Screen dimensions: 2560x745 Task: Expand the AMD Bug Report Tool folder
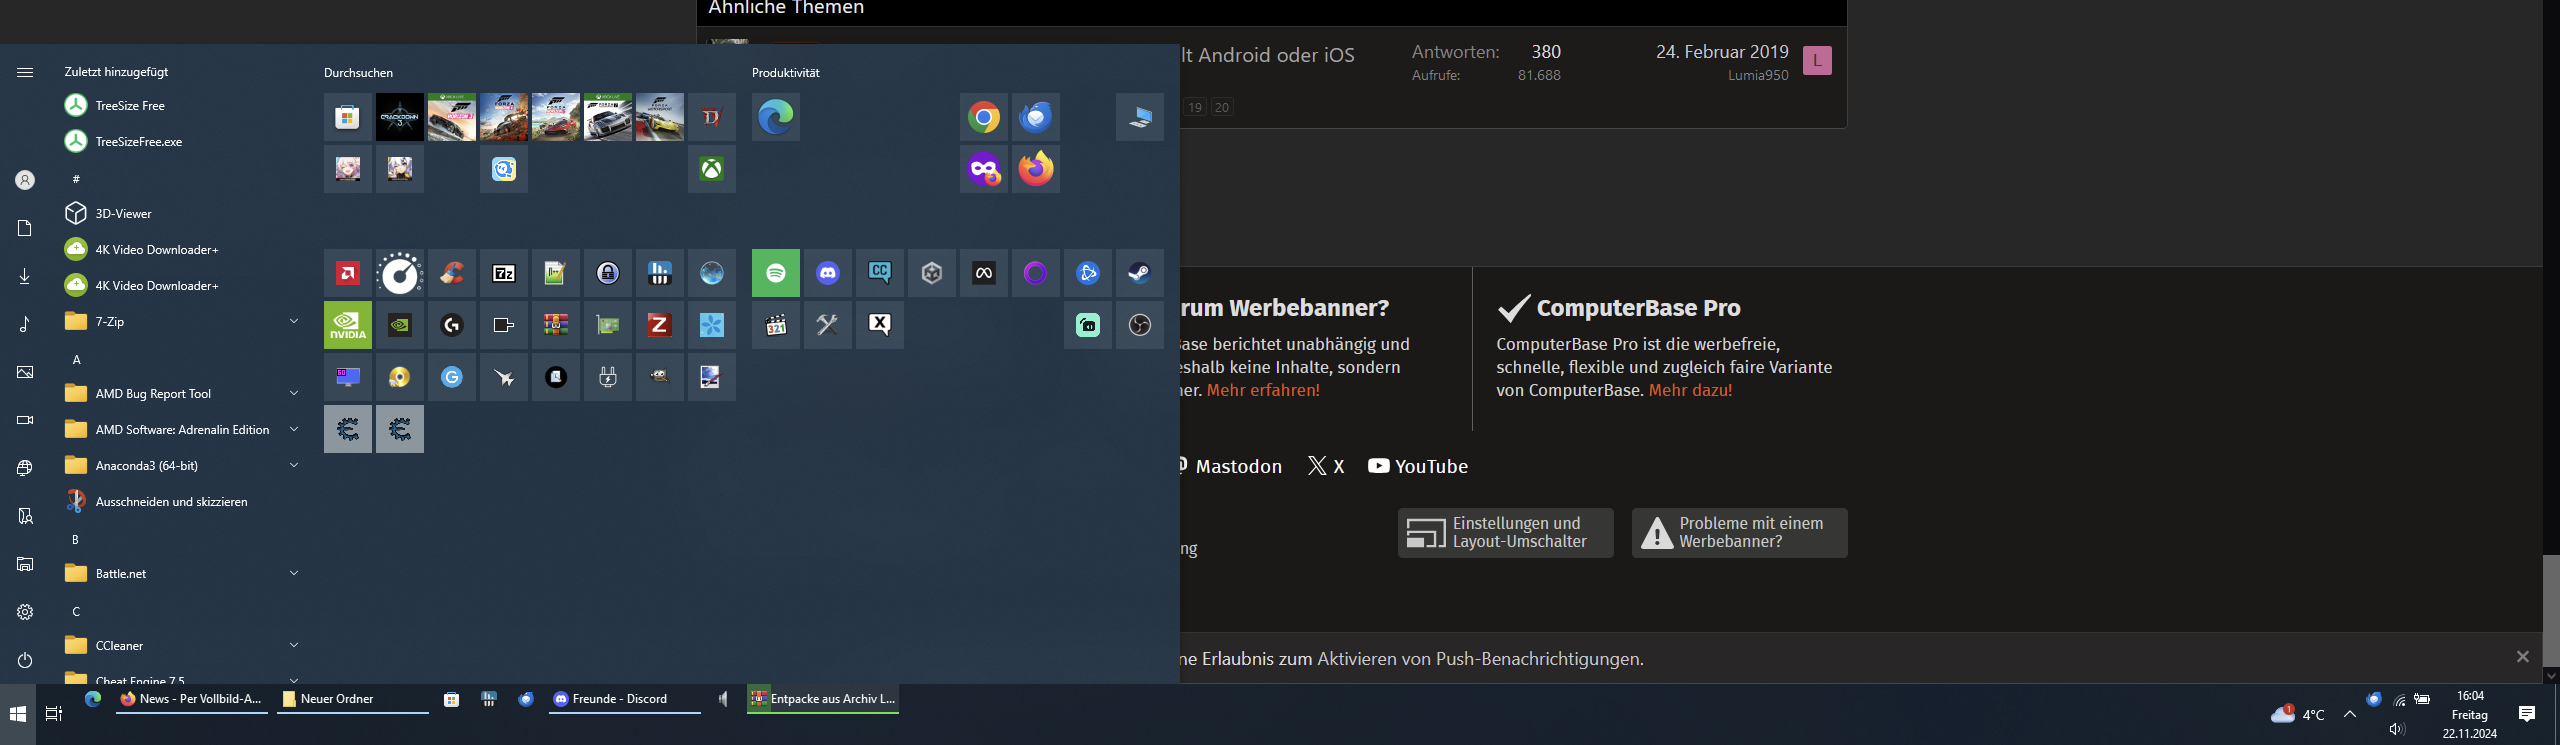coord(294,393)
